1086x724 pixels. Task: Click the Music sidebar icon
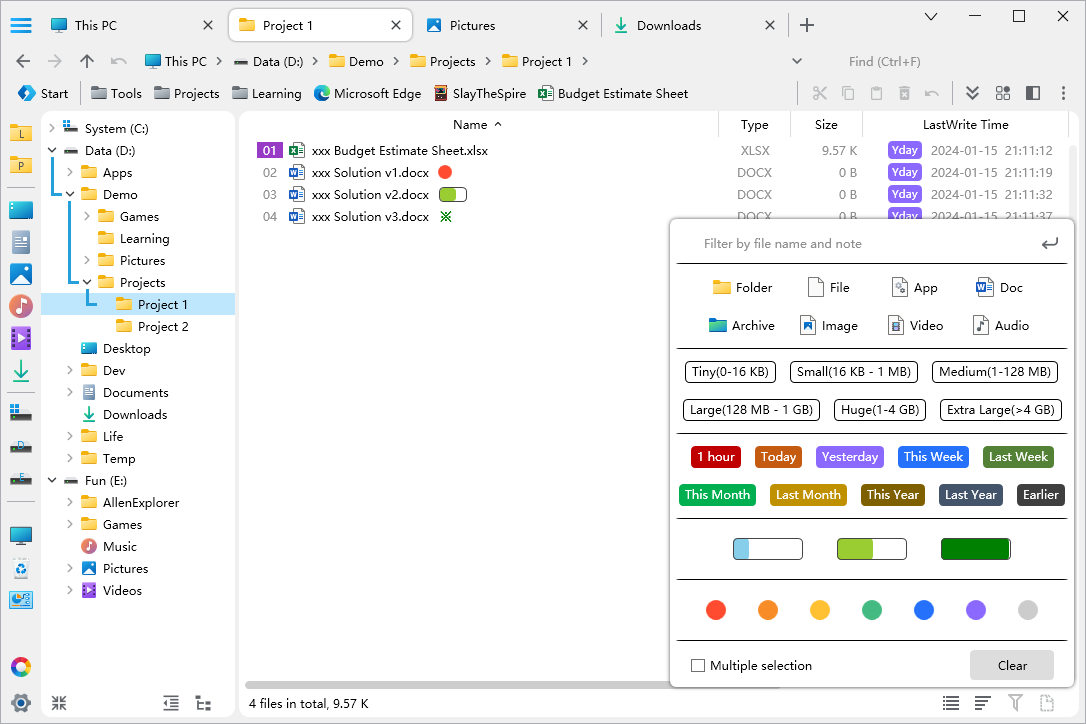[21, 306]
